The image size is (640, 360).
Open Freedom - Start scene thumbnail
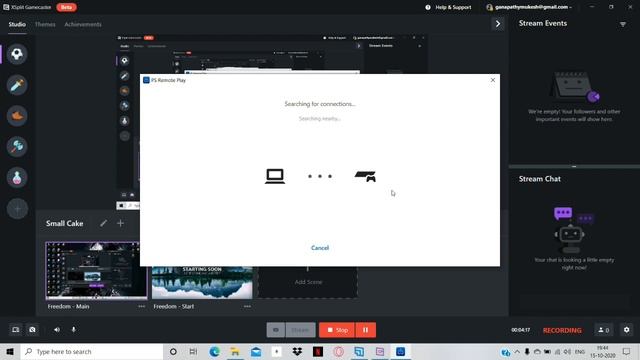point(202,282)
